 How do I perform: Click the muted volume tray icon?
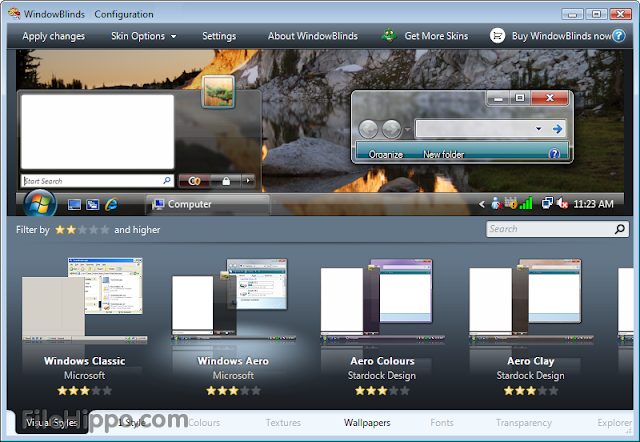[562, 203]
